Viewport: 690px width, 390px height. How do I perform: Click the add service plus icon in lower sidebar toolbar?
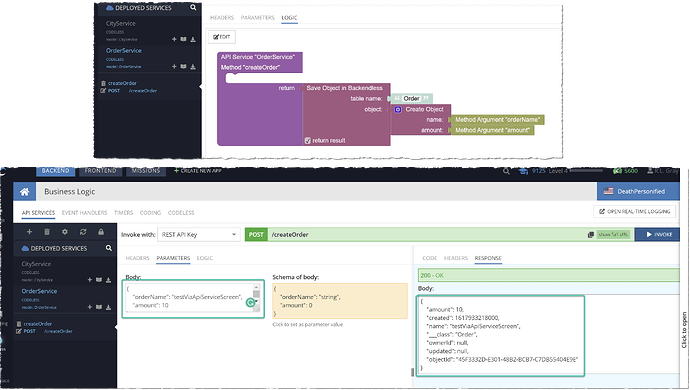pos(29,232)
